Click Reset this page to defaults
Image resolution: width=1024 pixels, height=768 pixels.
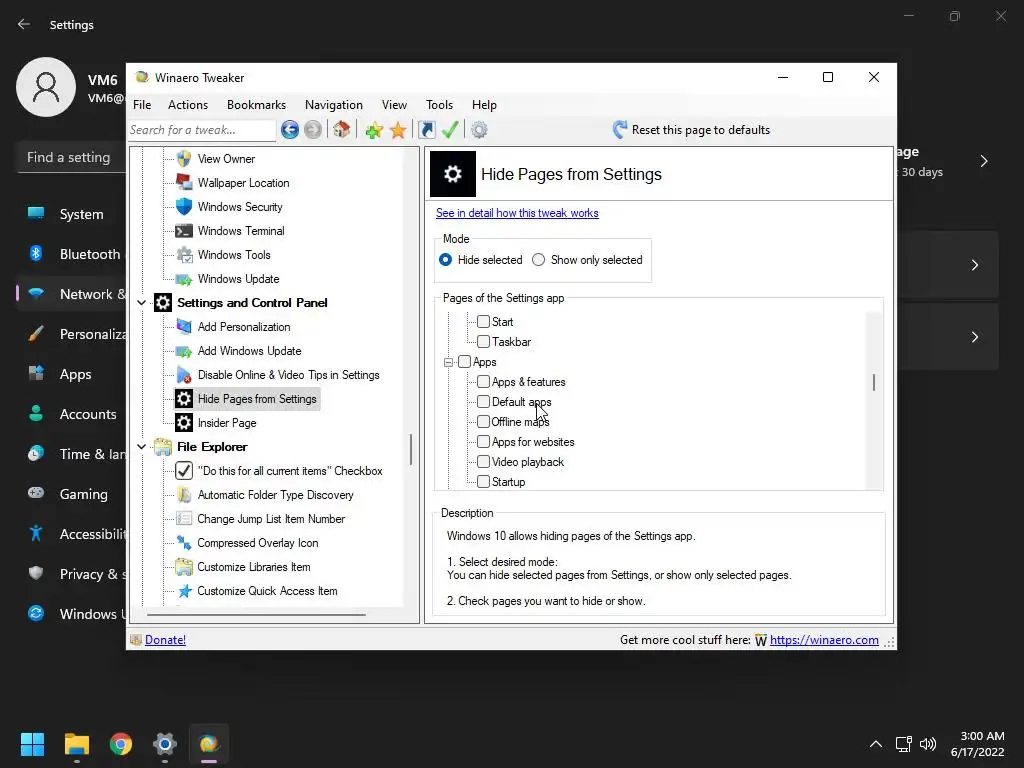[691, 129]
